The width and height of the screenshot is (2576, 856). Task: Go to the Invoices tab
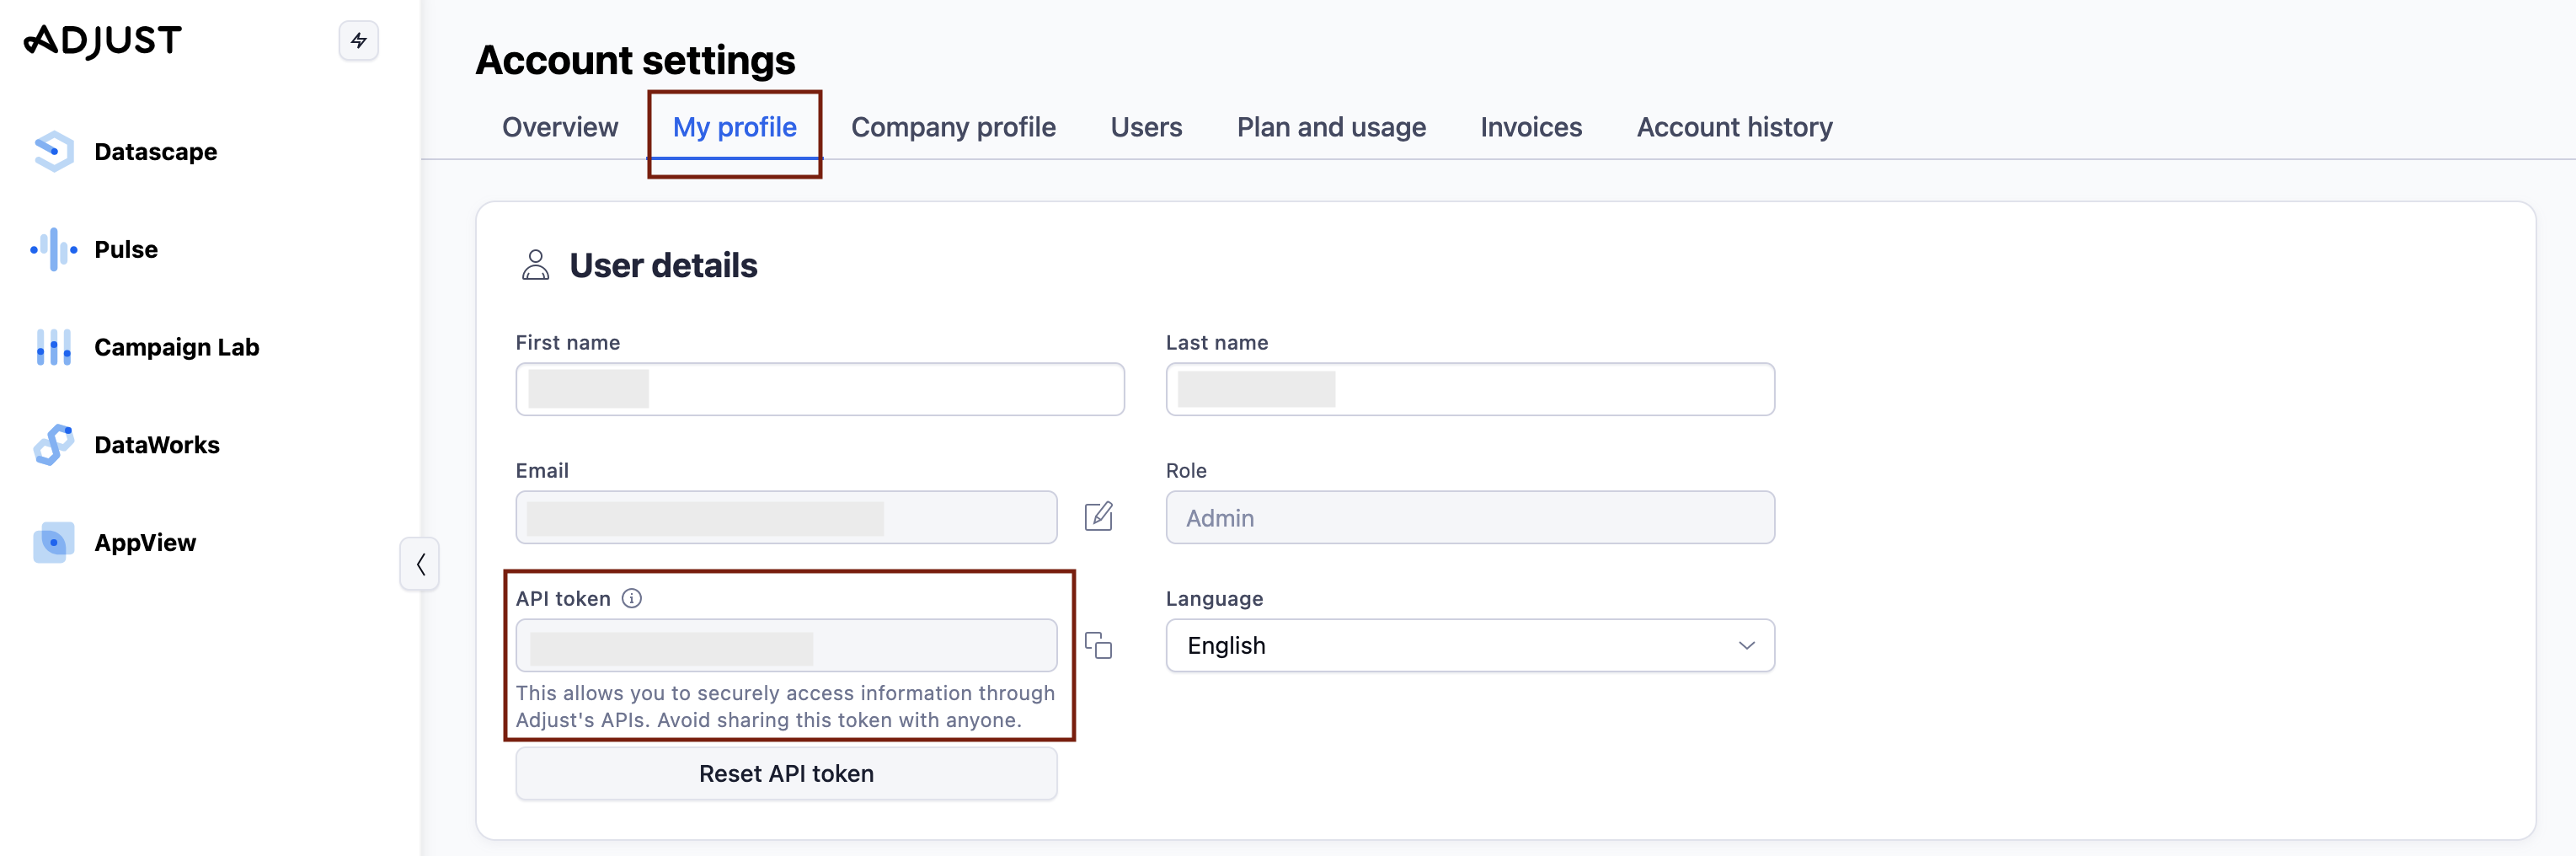pos(1530,127)
